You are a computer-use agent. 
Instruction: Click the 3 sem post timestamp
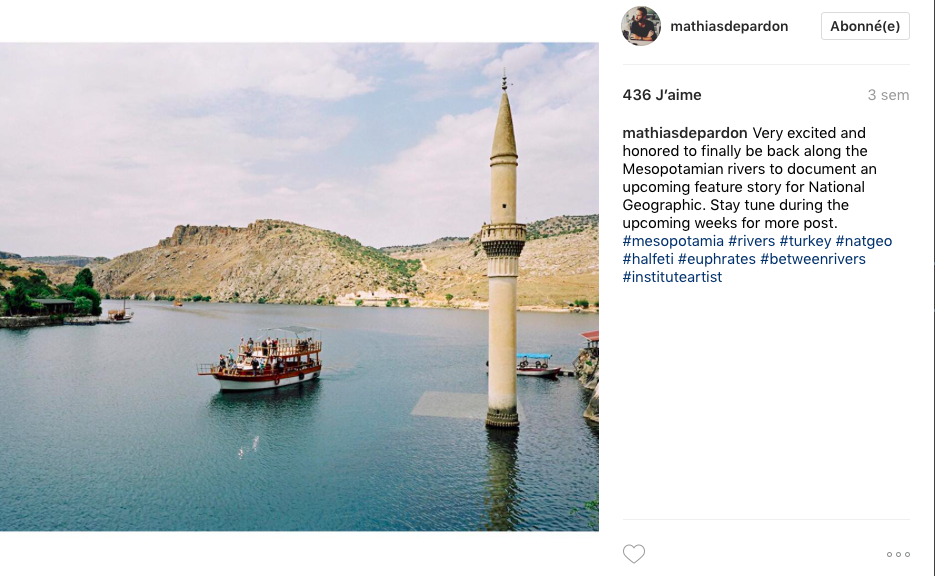888,95
